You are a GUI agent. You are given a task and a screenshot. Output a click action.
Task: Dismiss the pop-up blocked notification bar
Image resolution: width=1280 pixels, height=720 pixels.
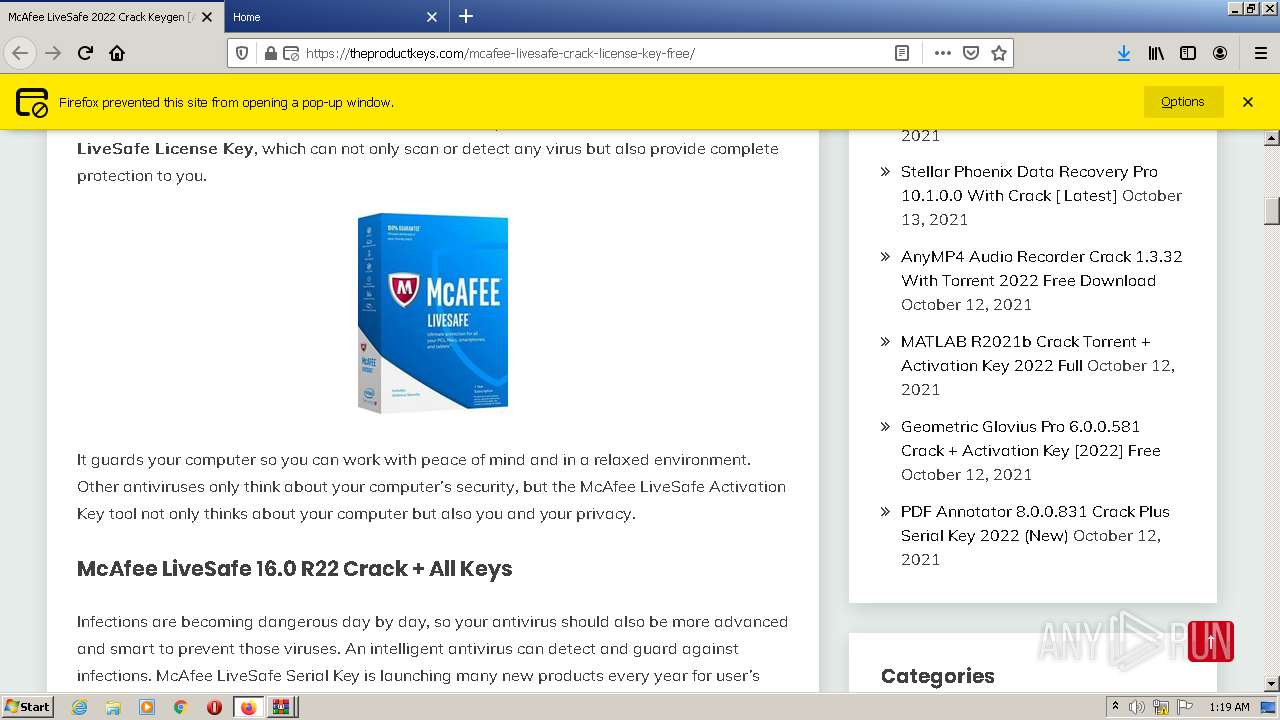coord(1248,102)
